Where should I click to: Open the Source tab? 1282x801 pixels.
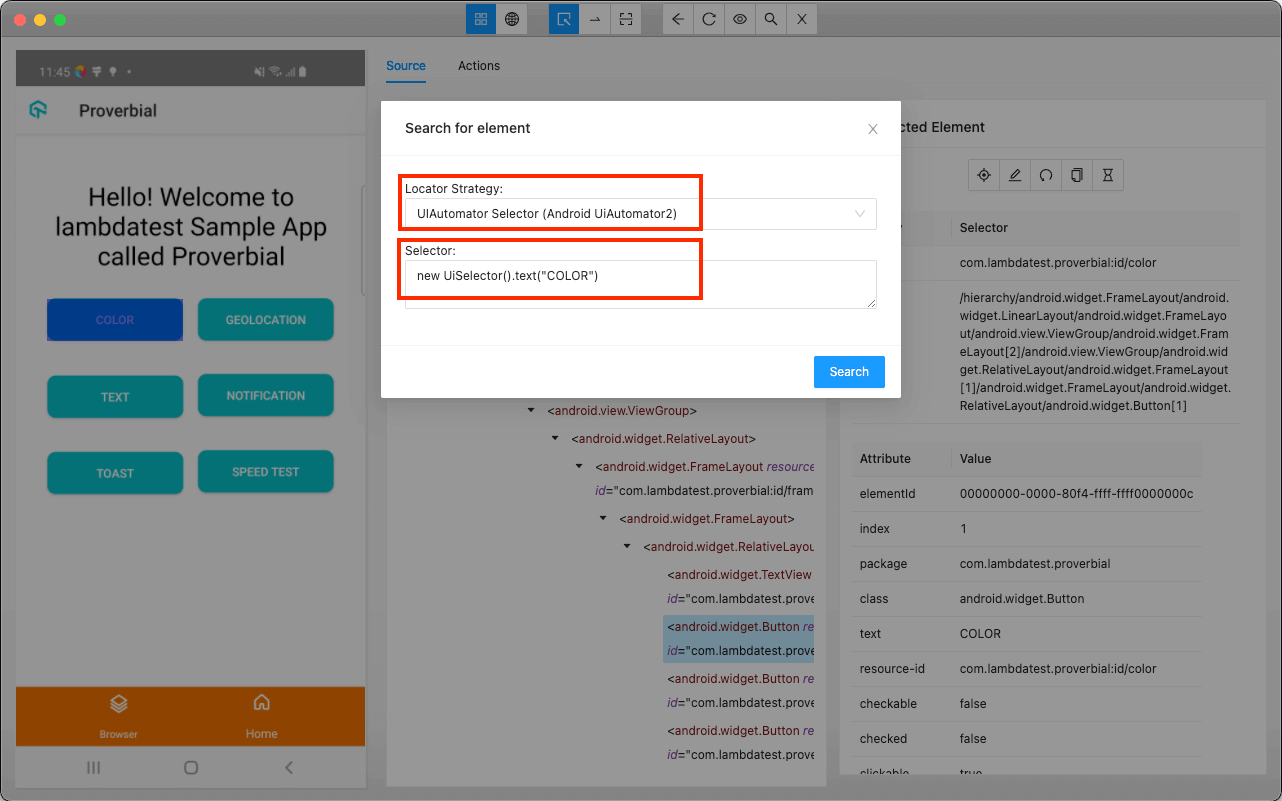coord(405,65)
